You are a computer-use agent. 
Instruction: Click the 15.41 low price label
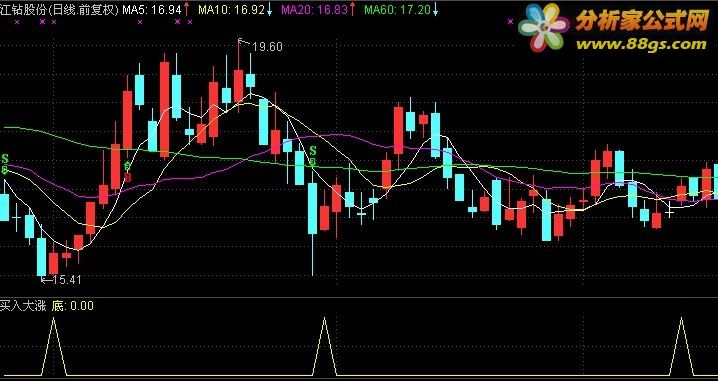click(x=67, y=279)
